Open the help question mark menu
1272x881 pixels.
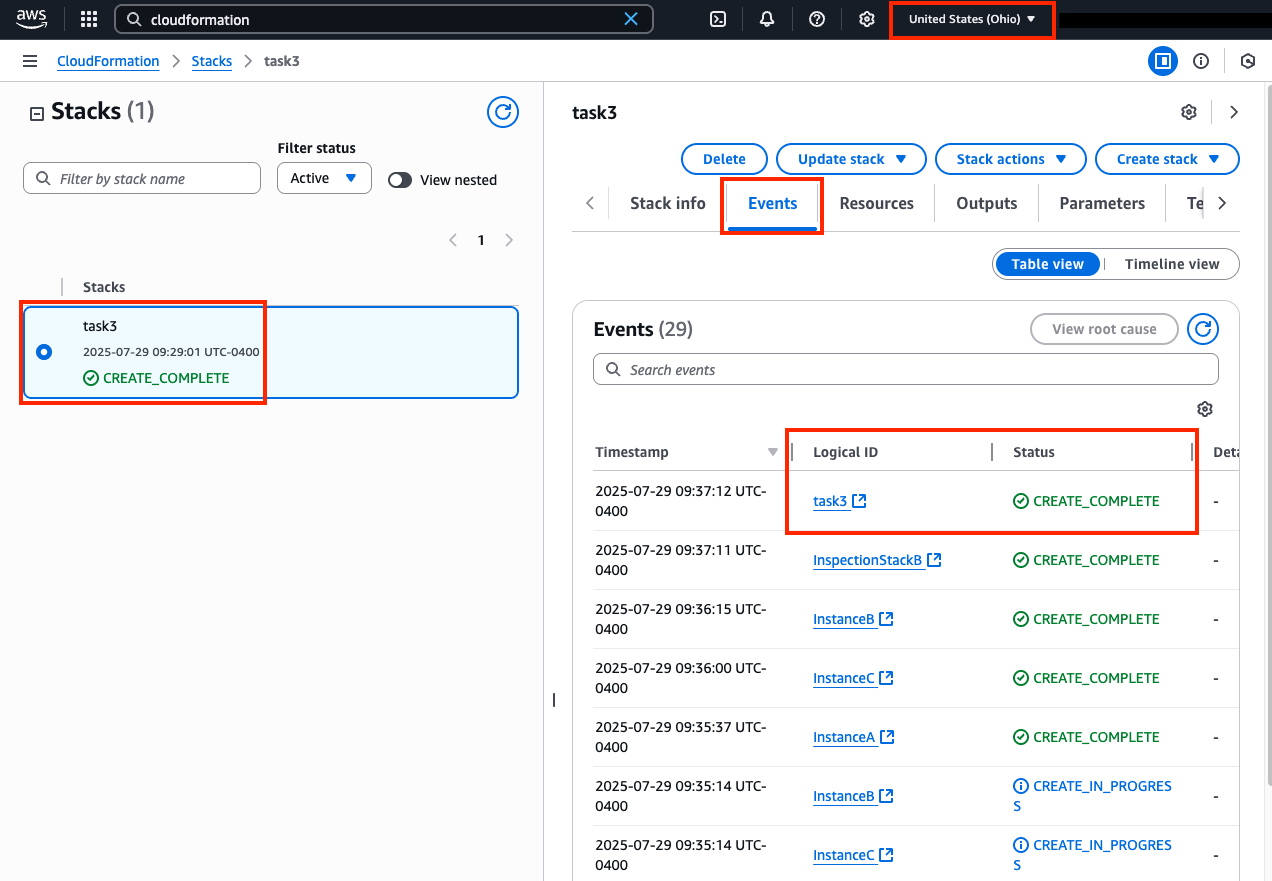[x=817, y=19]
